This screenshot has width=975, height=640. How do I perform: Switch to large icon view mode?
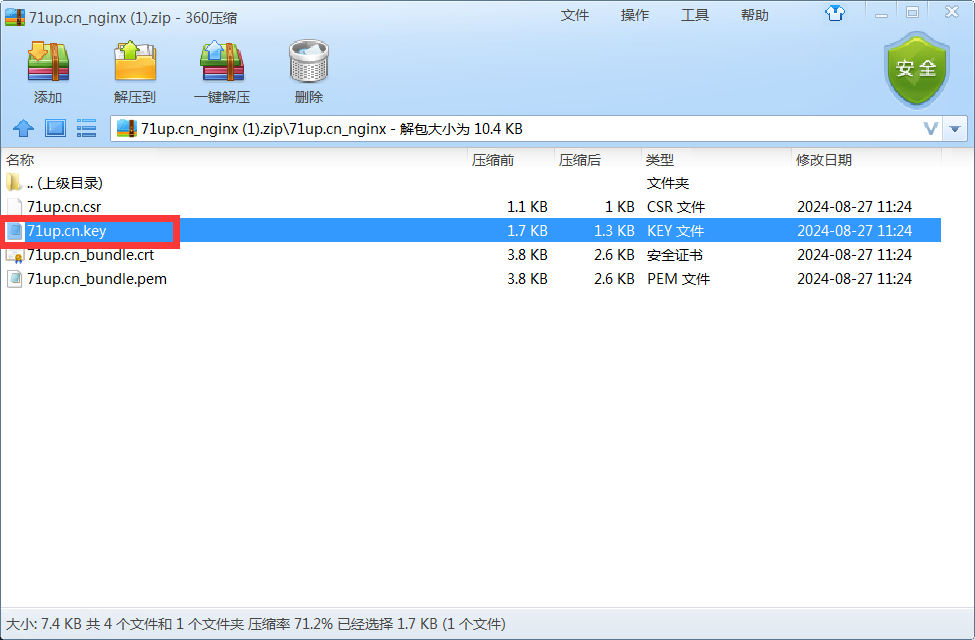click(55, 129)
